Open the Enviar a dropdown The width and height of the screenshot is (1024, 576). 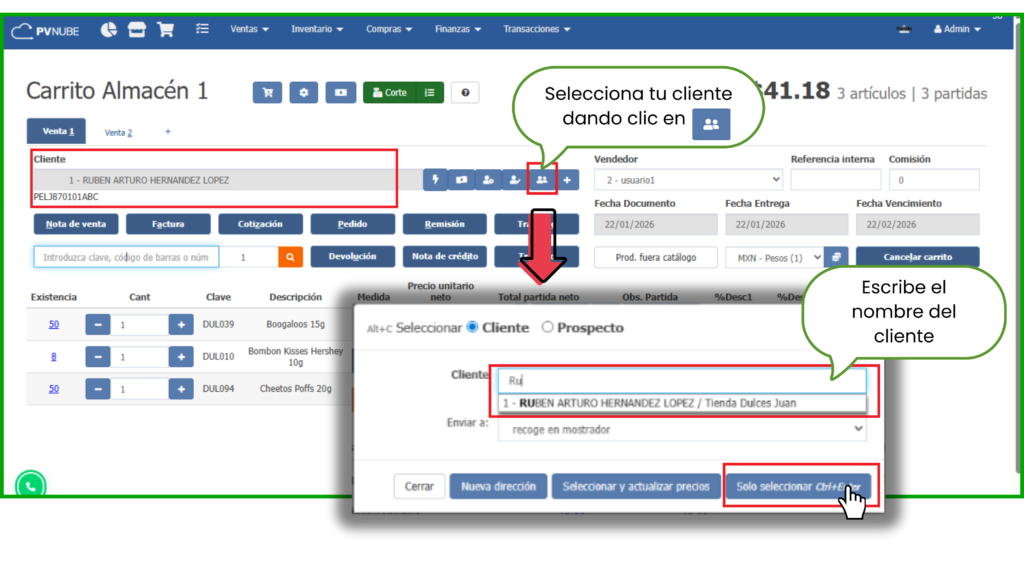681,428
